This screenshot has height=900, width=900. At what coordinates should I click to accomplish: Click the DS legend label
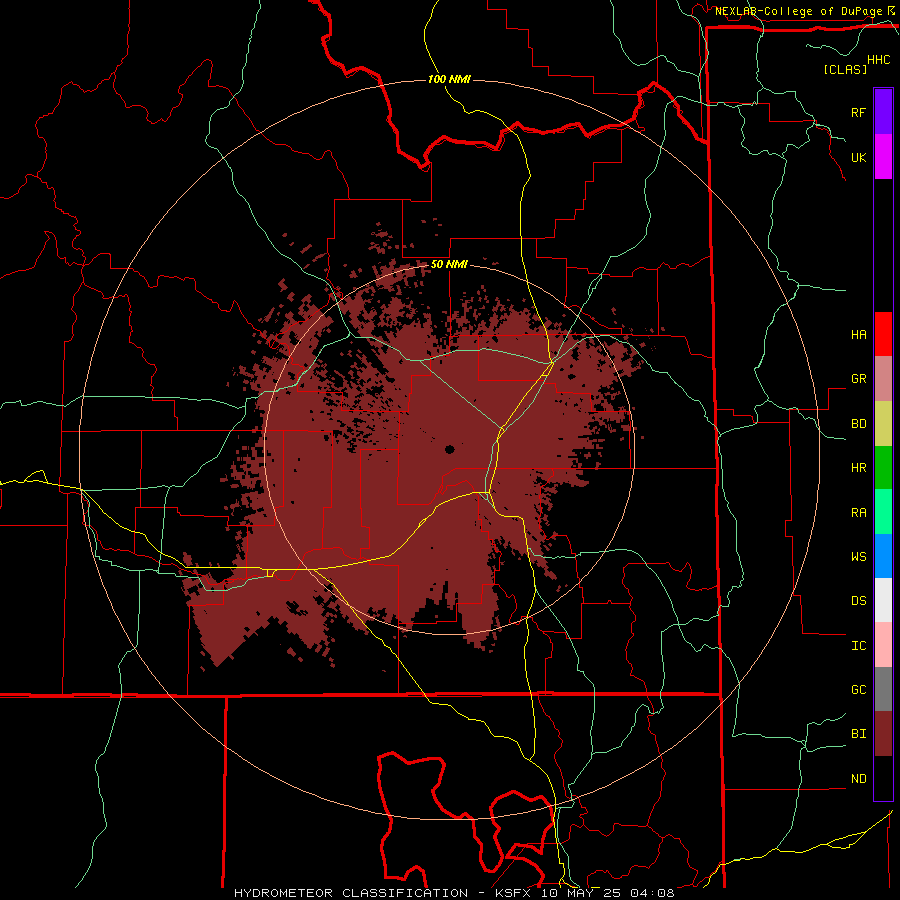tap(858, 600)
